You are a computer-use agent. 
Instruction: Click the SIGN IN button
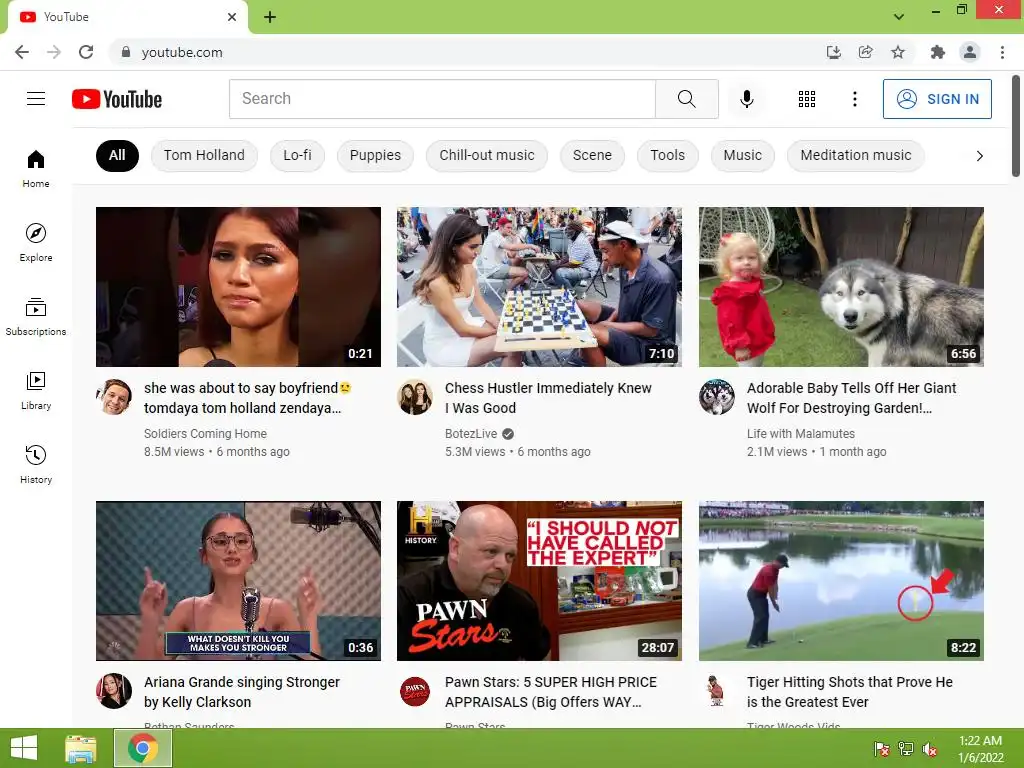pyautogui.click(x=937, y=99)
